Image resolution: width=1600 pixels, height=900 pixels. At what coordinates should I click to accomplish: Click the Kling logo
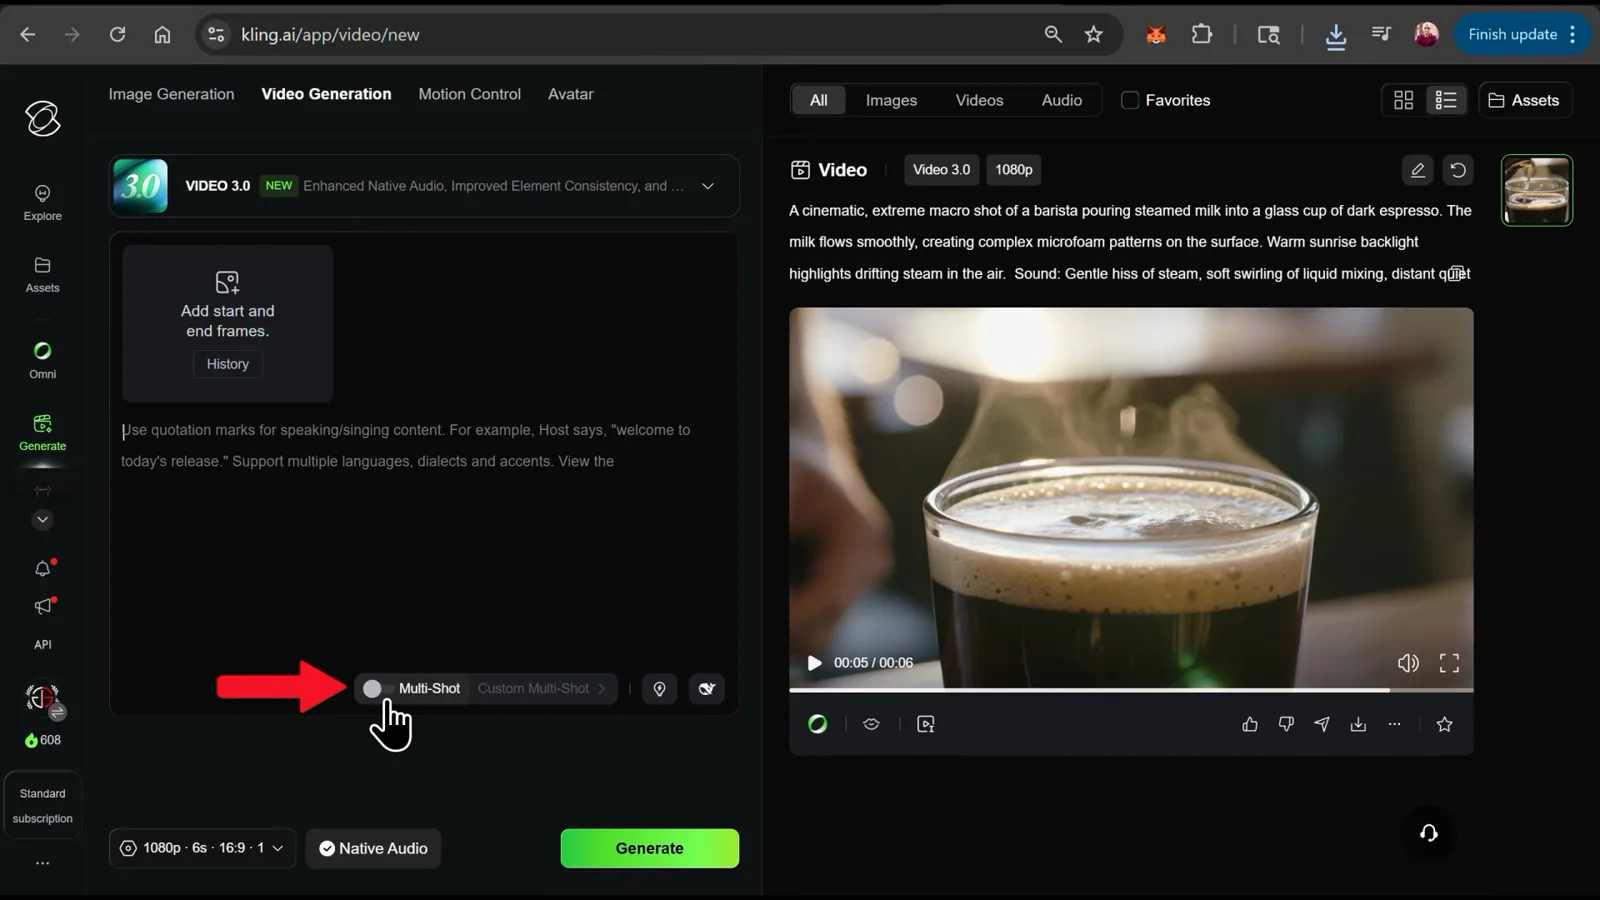coord(43,118)
